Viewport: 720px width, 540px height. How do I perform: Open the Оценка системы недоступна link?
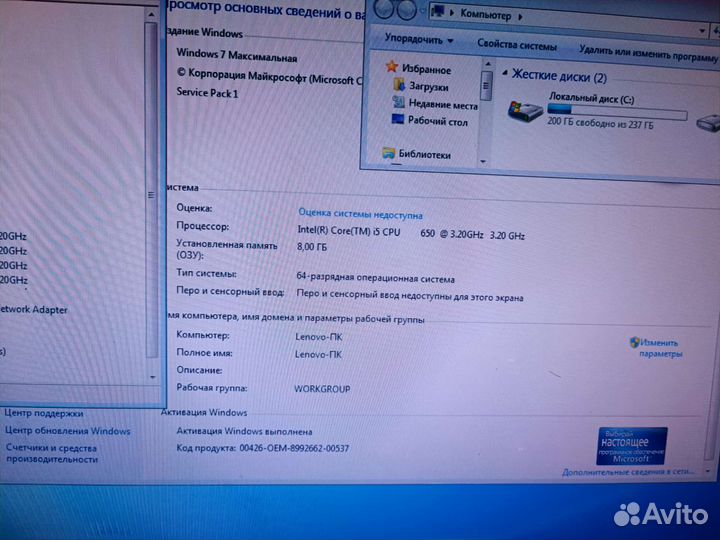(x=360, y=214)
